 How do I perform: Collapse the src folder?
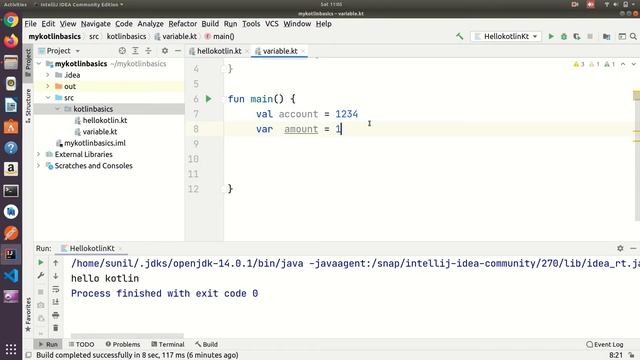[x=48, y=98]
